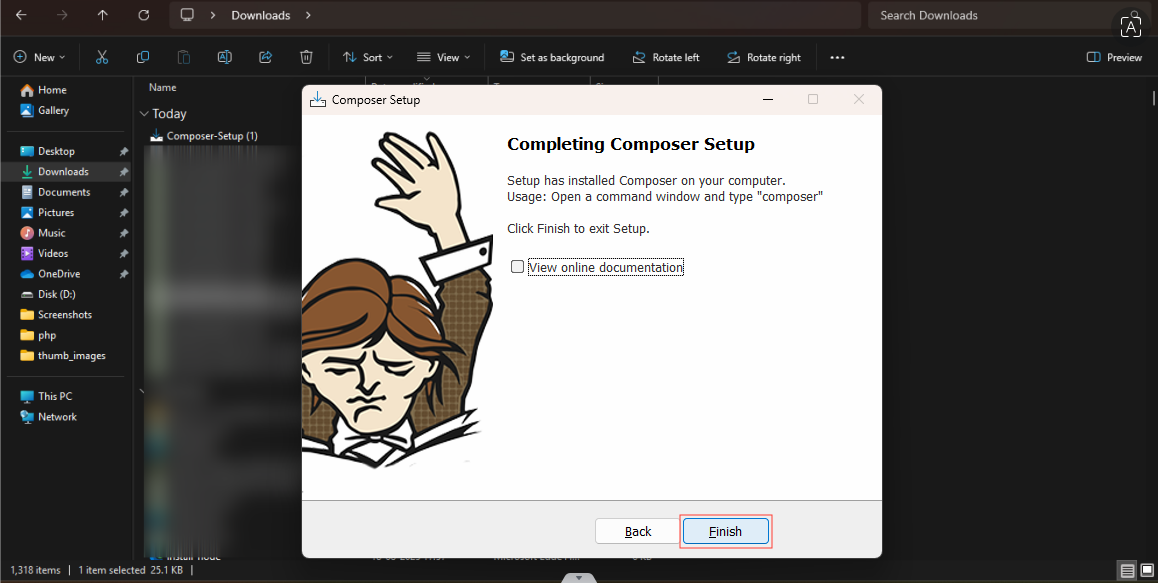Click Rotate left in the toolbar
This screenshot has width=1158, height=583.
pyautogui.click(x=665, y=57)
